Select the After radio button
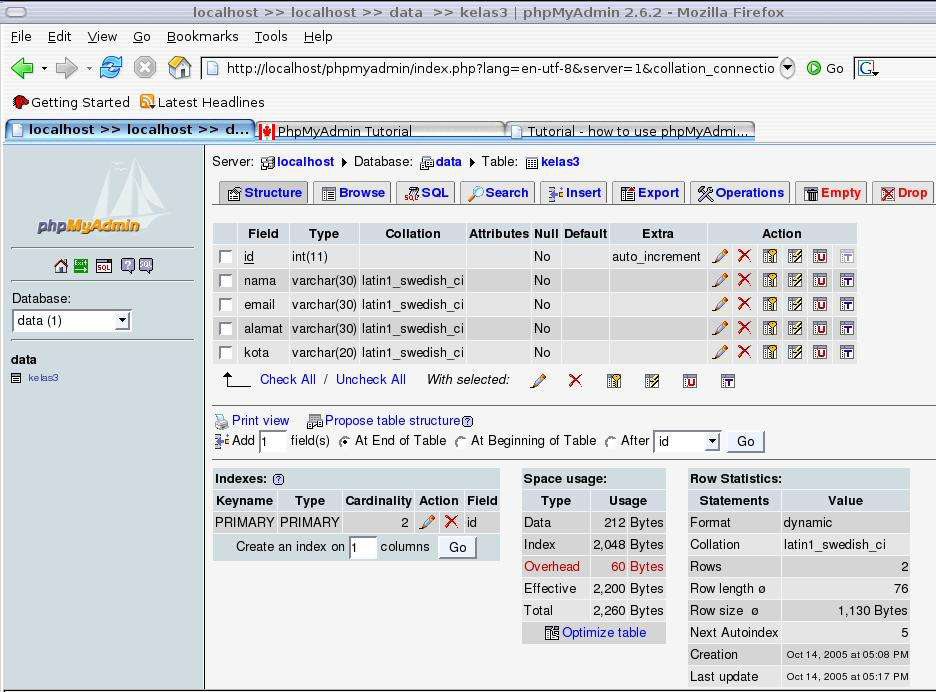Image resolution: width=936 pixels, height=692 pixels. coord(610,441)
